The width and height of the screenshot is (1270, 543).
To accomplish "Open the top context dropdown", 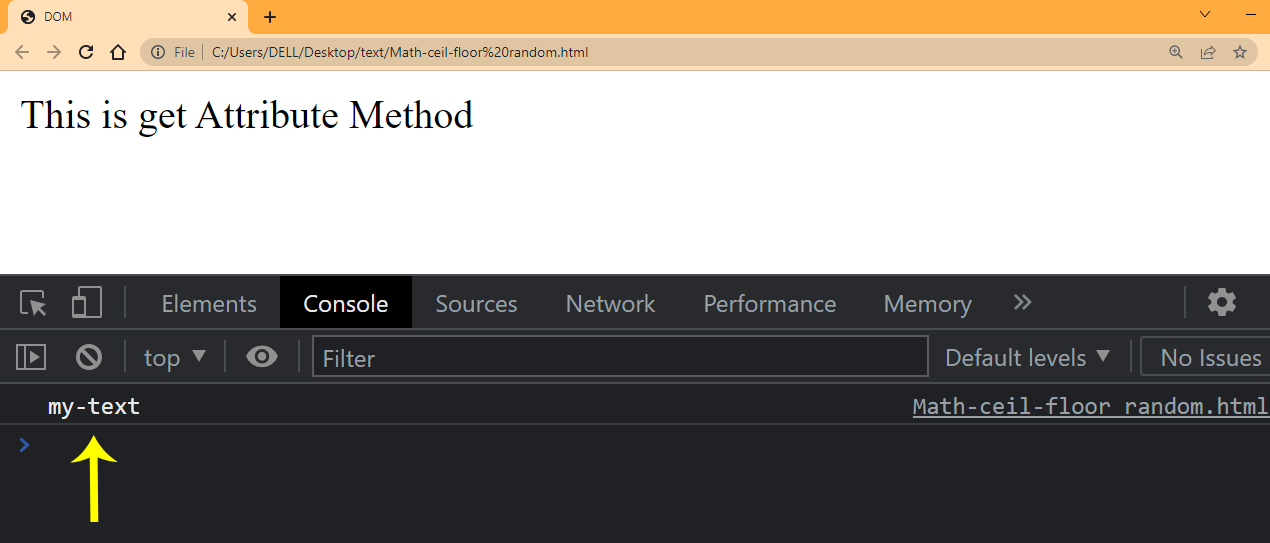I will coord(175,357).
